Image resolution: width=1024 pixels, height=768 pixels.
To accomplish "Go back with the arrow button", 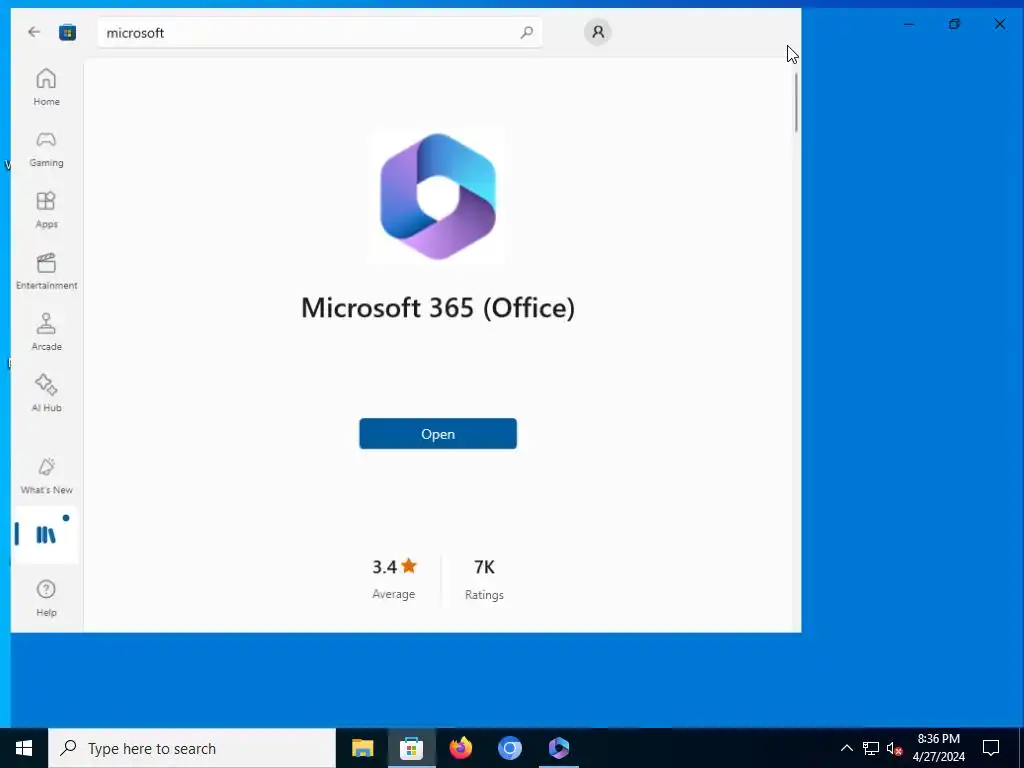I will coord(34,32).
